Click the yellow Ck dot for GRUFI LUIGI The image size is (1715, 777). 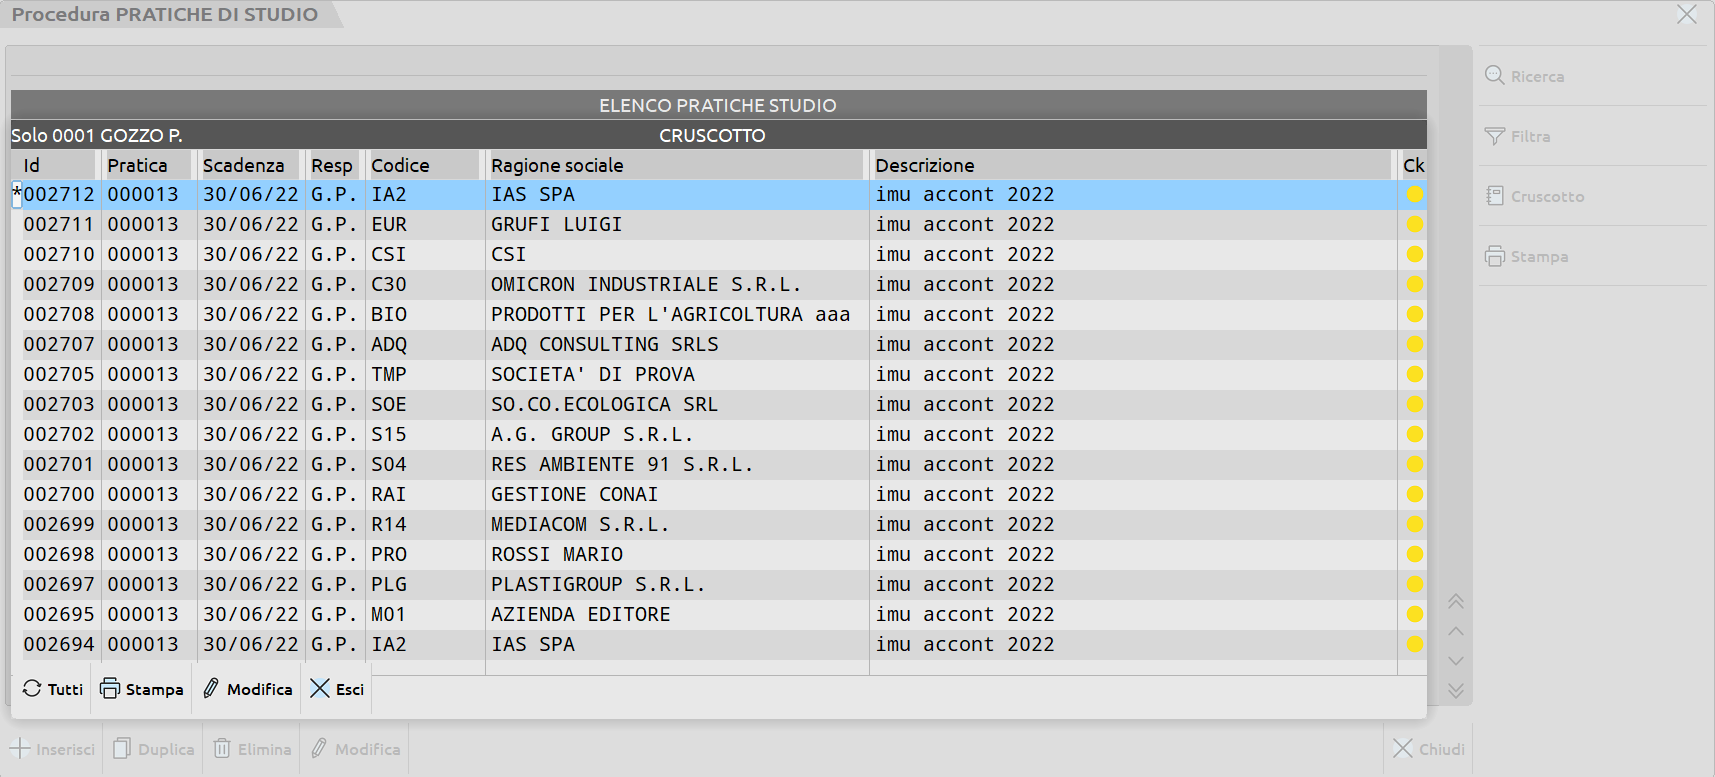point(1414,224)
